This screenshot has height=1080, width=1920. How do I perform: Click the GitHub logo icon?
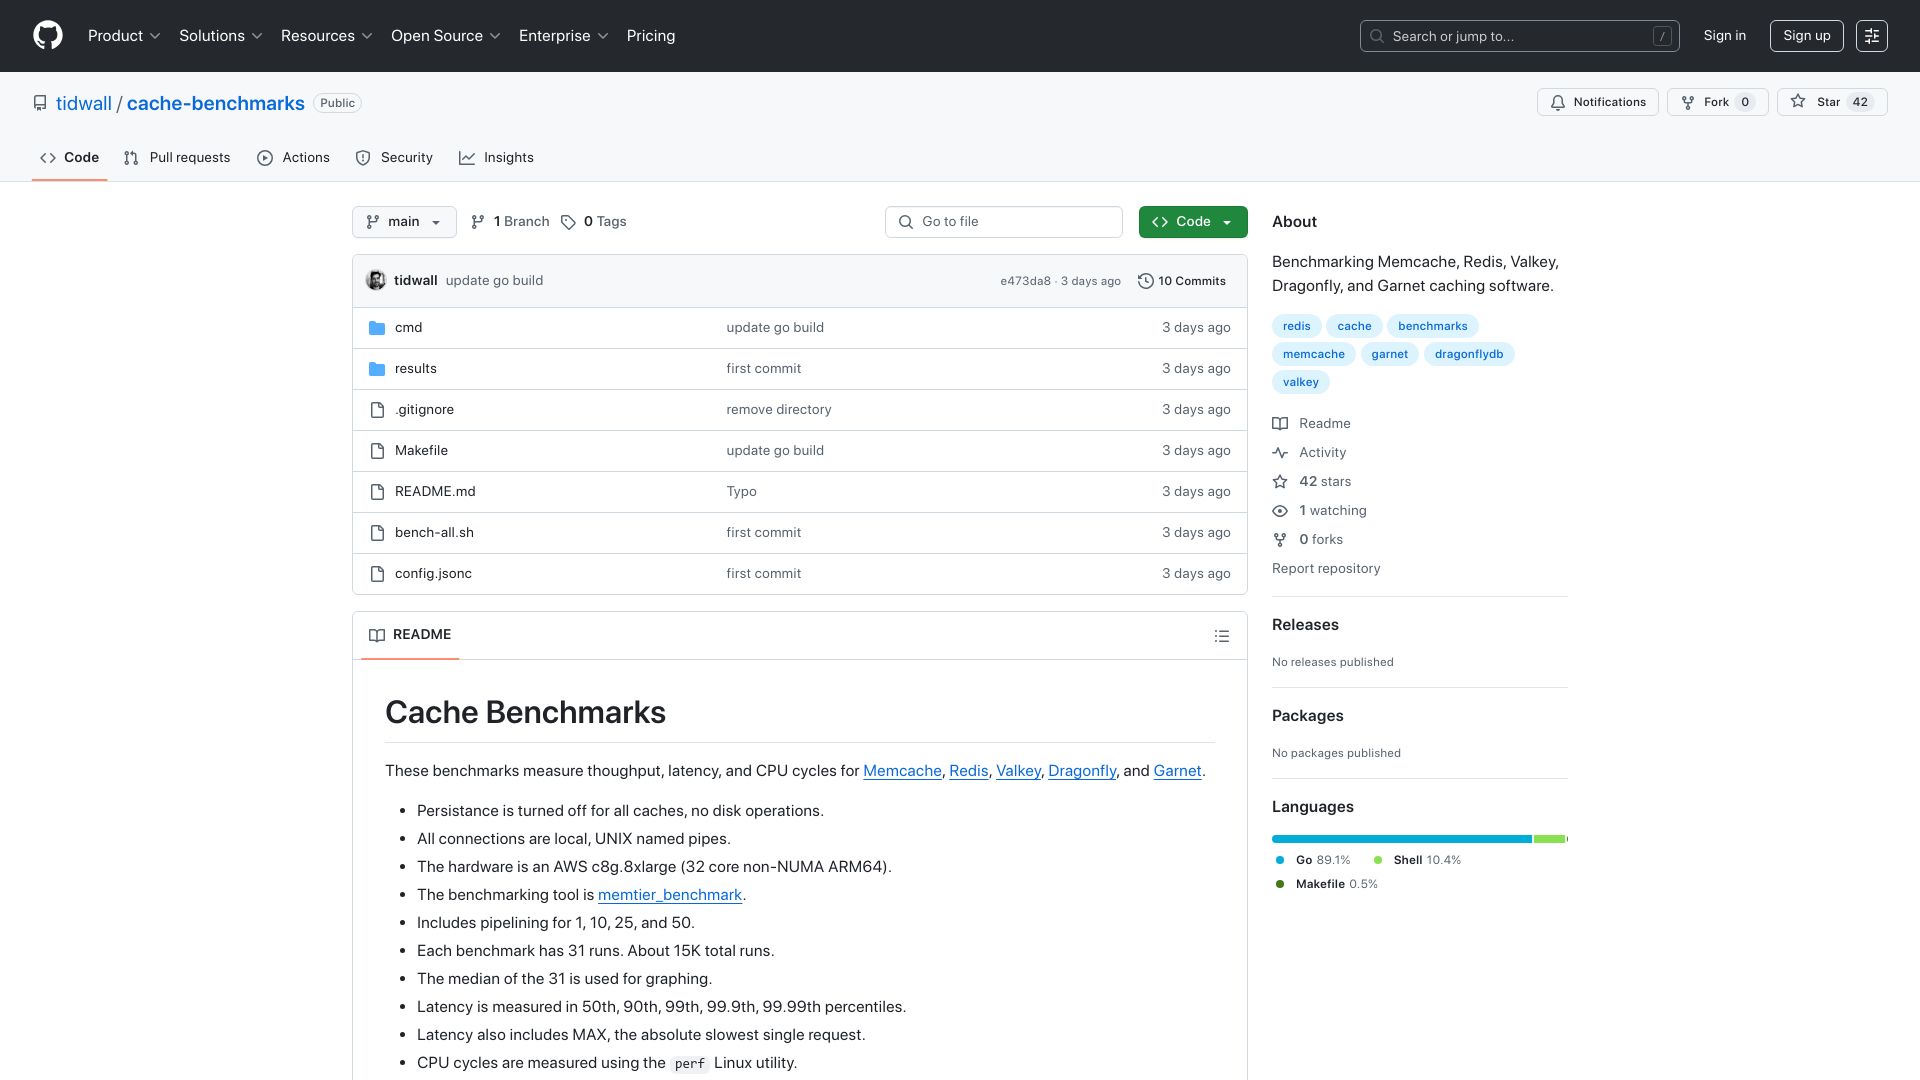pos(48,36)
